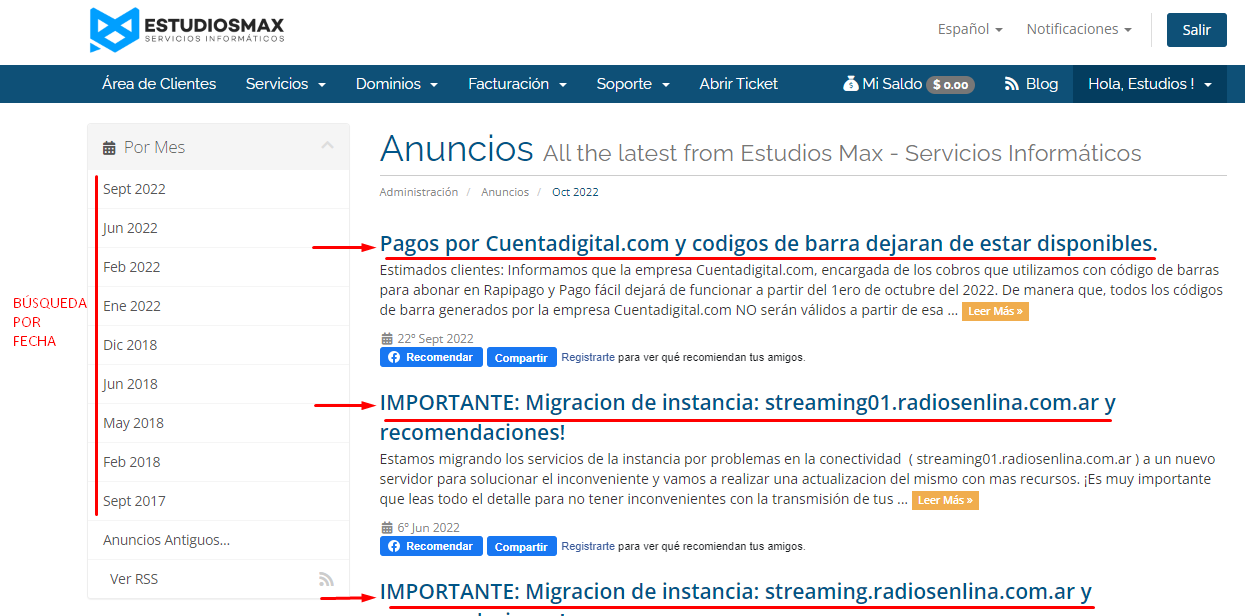Click the Estudios Max logo
Image resolution: width=1245 pixels, height=616 pixels.
pos(187,30)
